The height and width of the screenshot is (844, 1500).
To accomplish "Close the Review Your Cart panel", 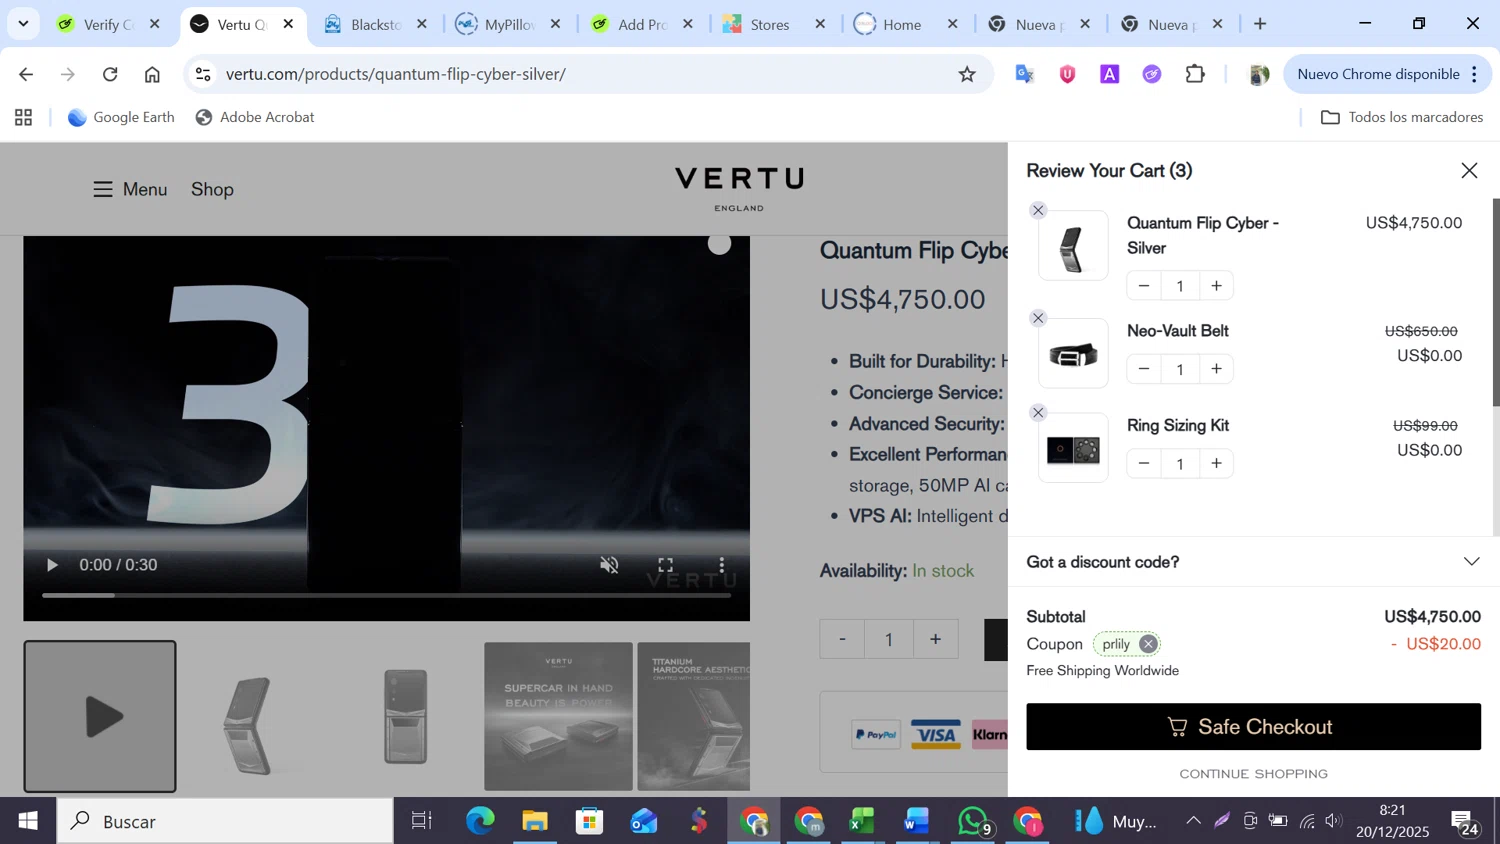I will 1469,171.
